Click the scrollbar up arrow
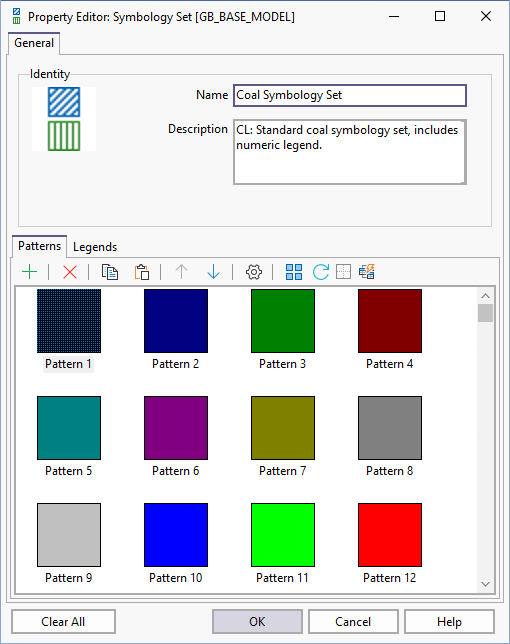This screenshot has width=510, height=644. [485, 296]
